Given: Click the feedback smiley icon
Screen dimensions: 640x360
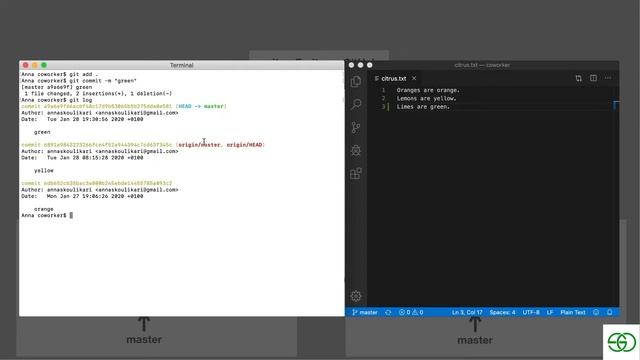Looking at the screenshot, I should pos(596,312).
